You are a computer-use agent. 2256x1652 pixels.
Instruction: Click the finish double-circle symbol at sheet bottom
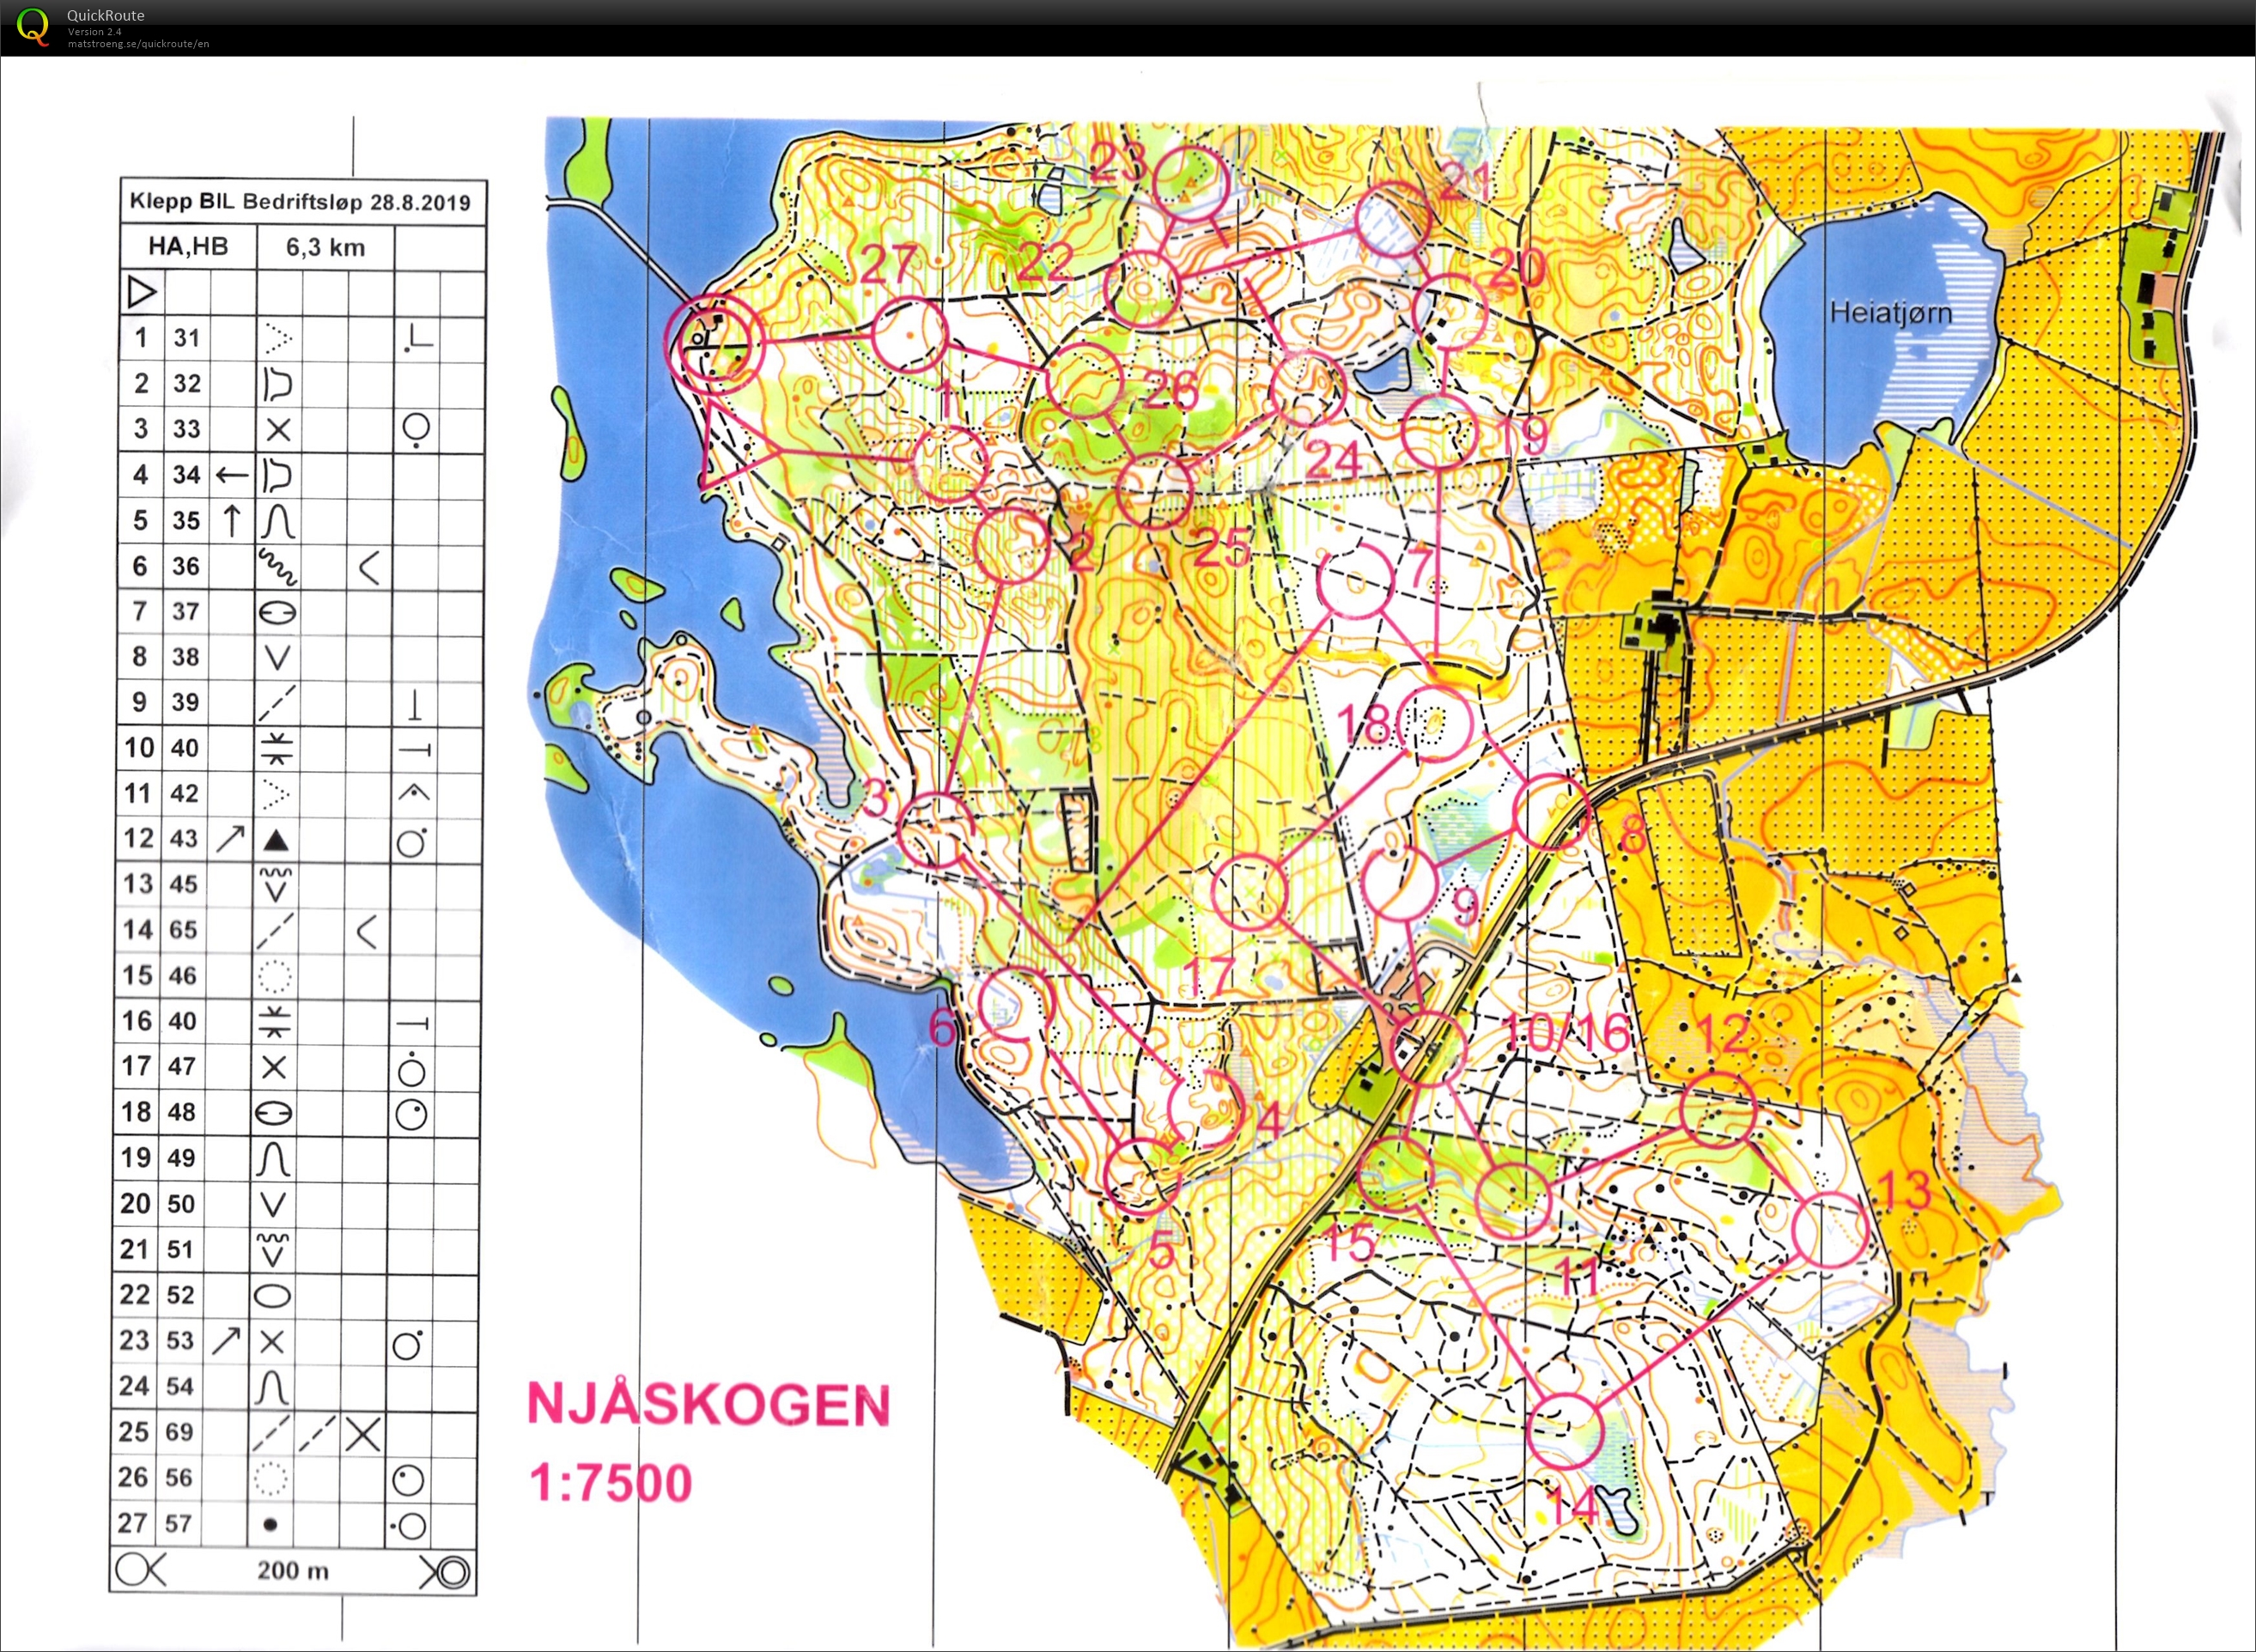coord(453,1573)
